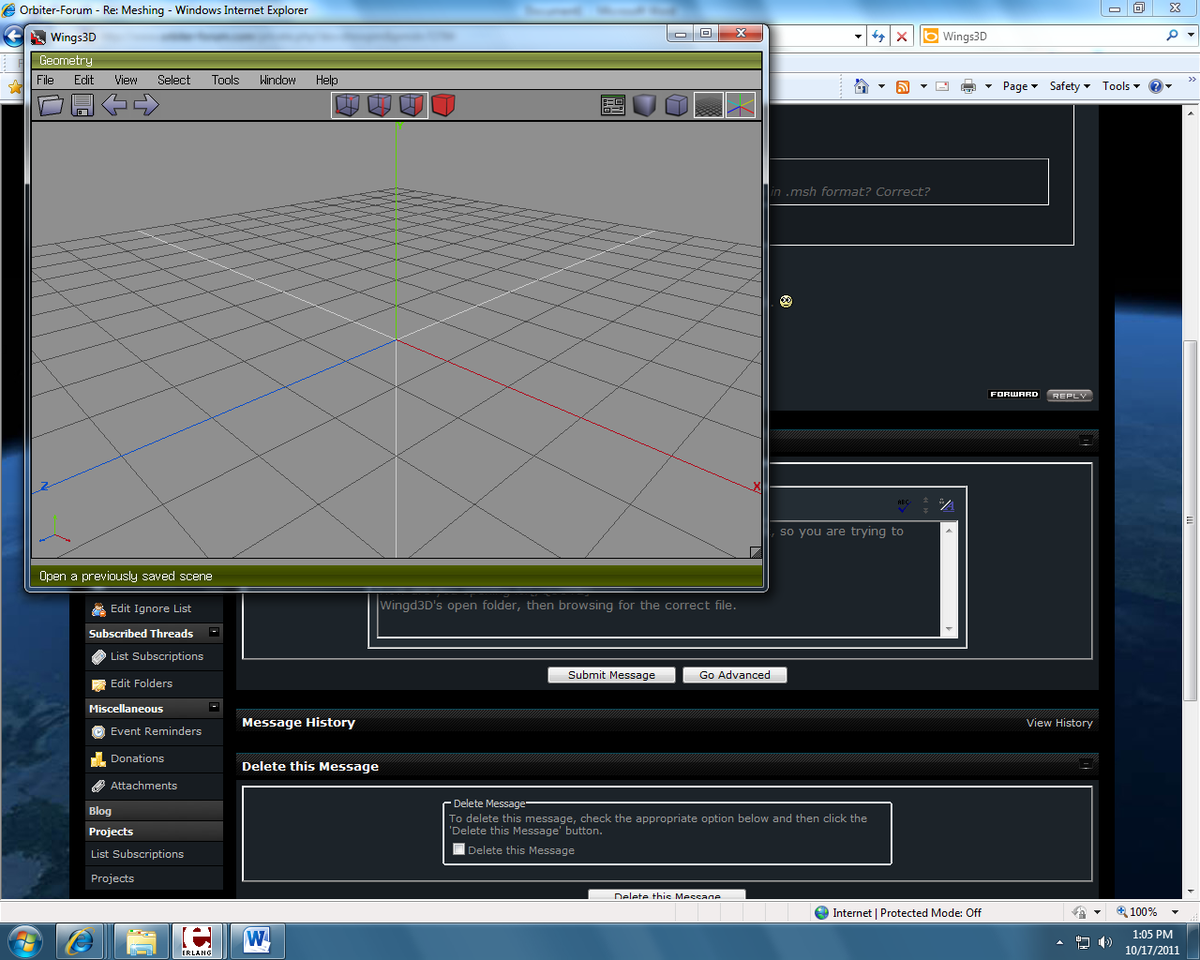Toggle axes display icon

pos(740,105)
